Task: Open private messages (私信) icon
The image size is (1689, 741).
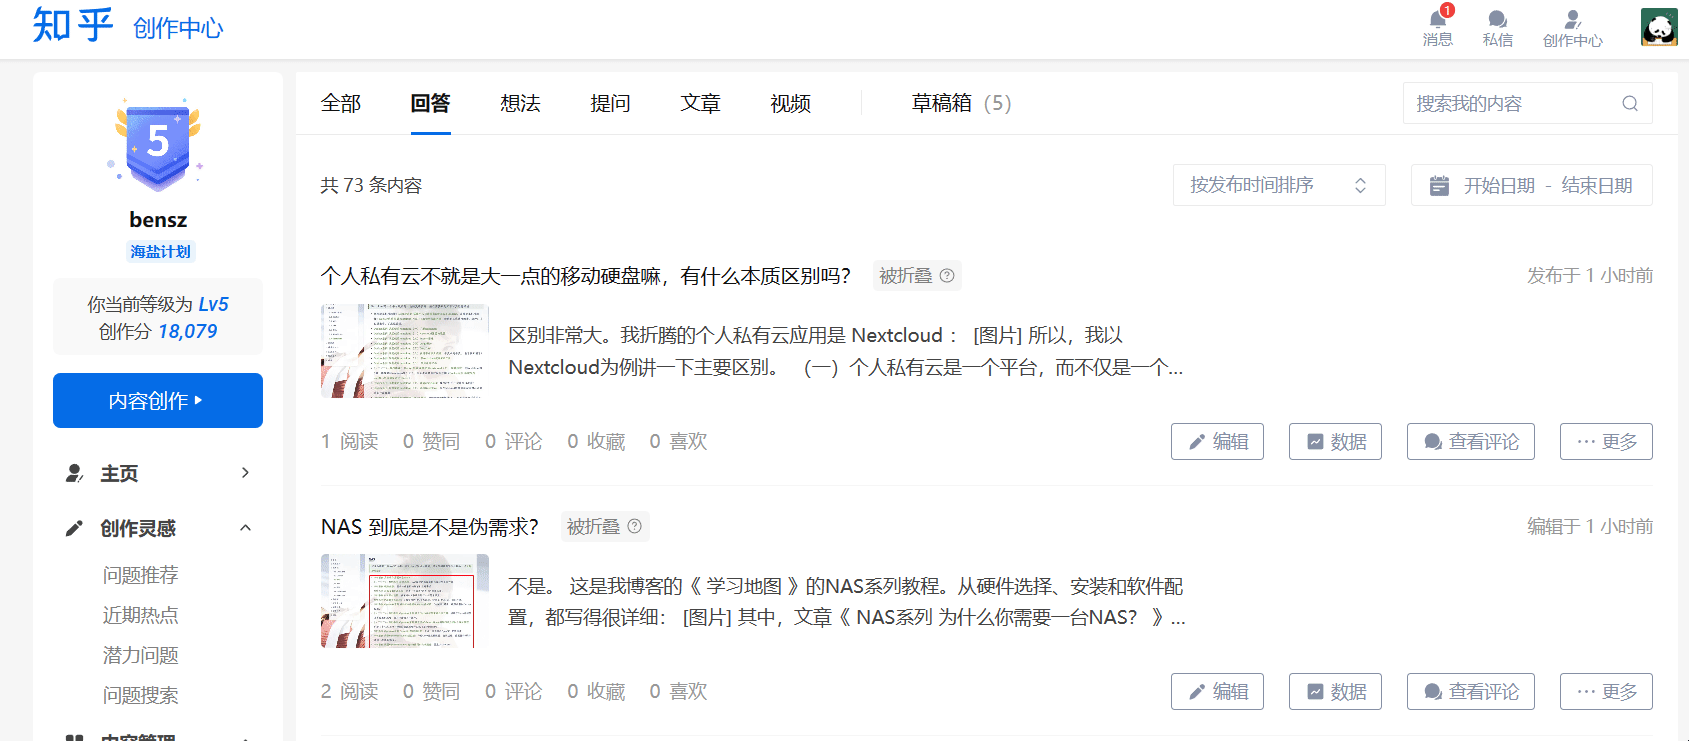Action: click(1497, 20)
